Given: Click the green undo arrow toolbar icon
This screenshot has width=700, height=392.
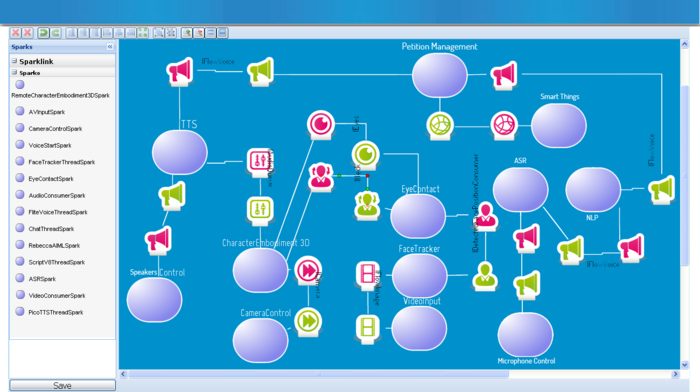Looking at the screenshot, I should pos(43,33).
